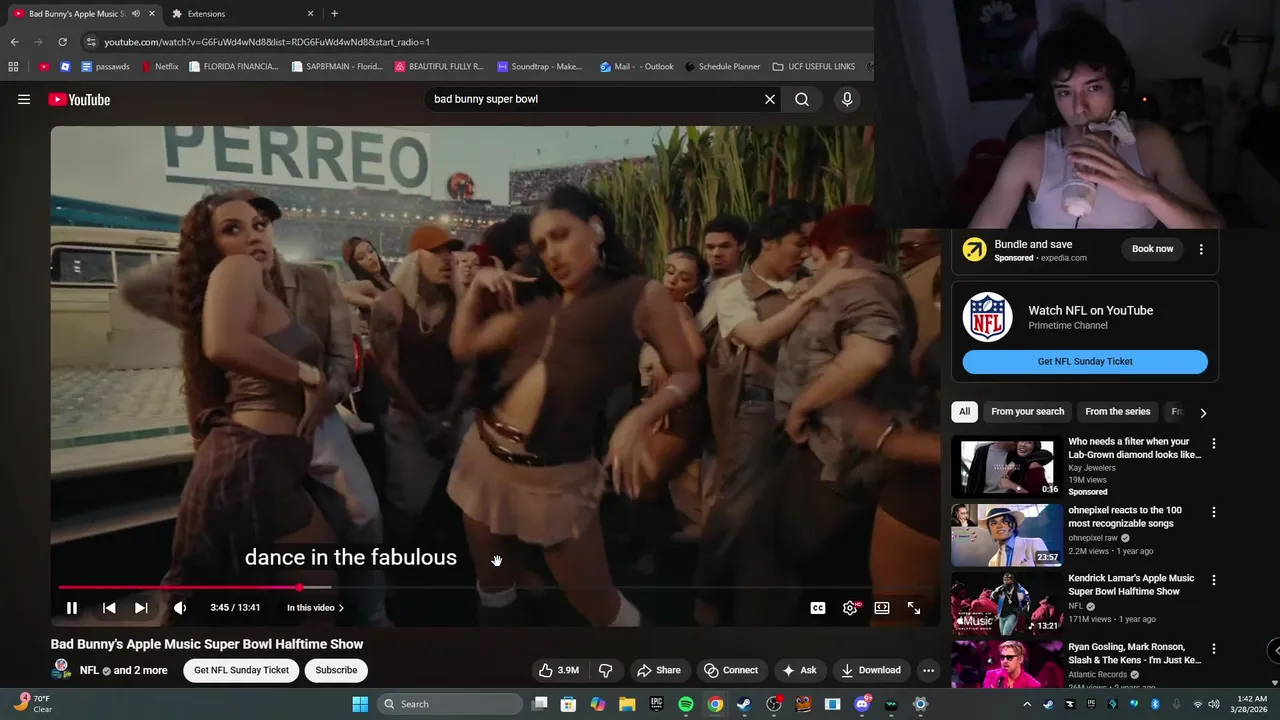Skip to the next video
This screenshot has height=720, width=1280.
(x=141, y=608)
